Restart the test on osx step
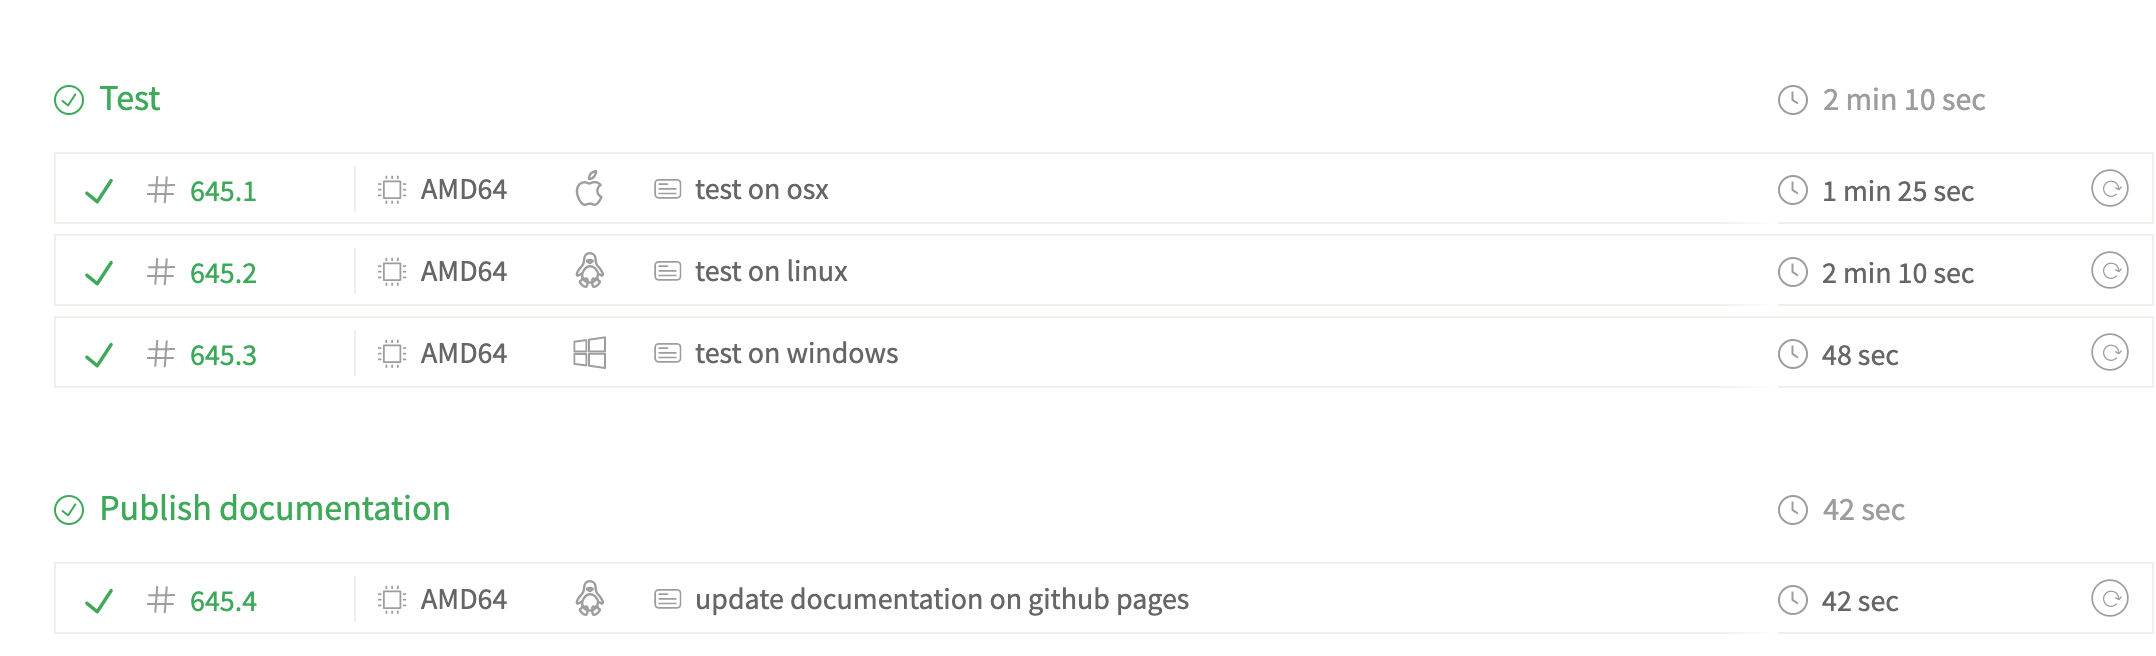The image size is (2156, 656). coord(2111,189)
